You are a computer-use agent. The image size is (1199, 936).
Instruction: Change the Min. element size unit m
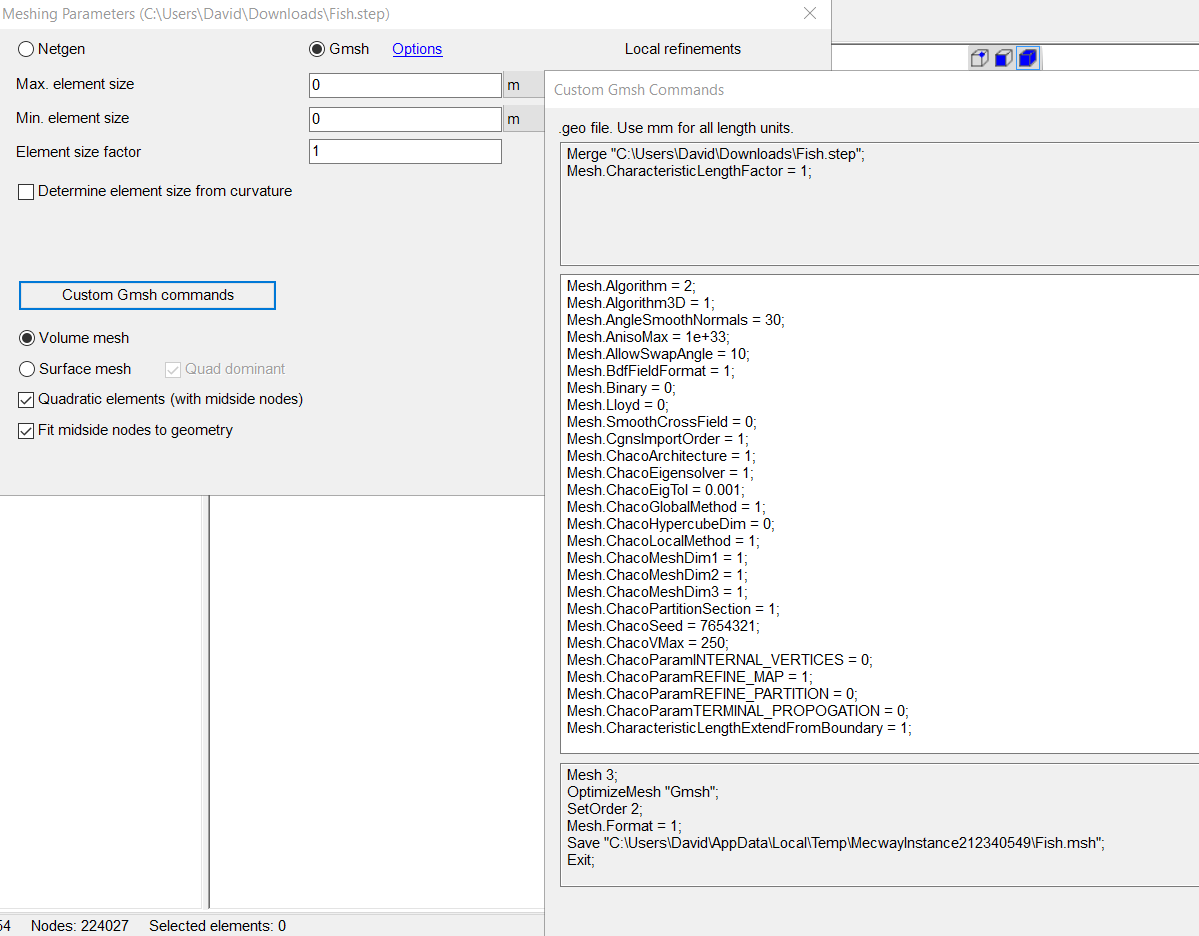(523, 119)
